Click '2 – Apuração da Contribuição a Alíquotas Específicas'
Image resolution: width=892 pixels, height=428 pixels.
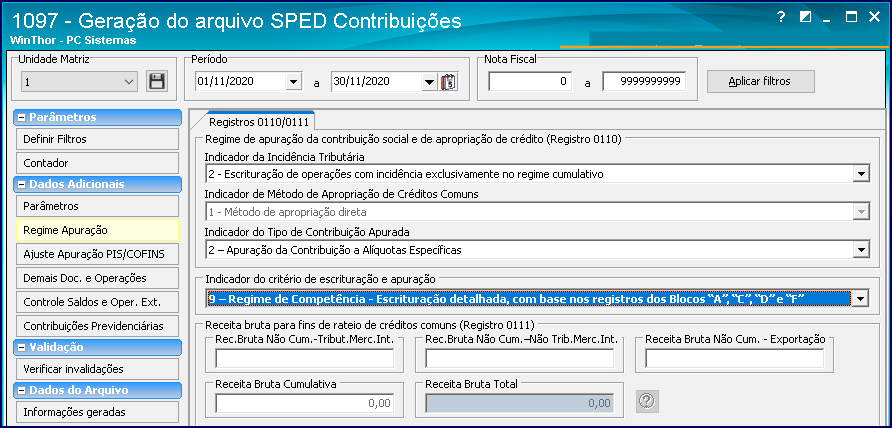334,249
